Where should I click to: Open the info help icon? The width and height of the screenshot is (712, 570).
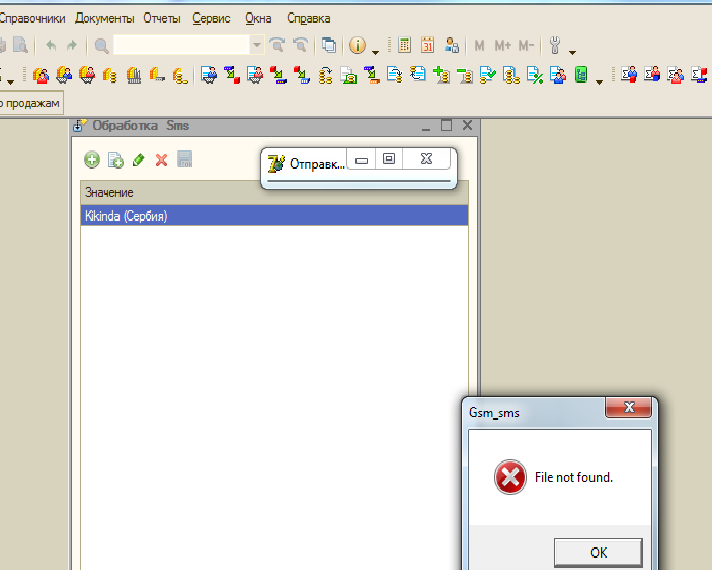[357, 45]
